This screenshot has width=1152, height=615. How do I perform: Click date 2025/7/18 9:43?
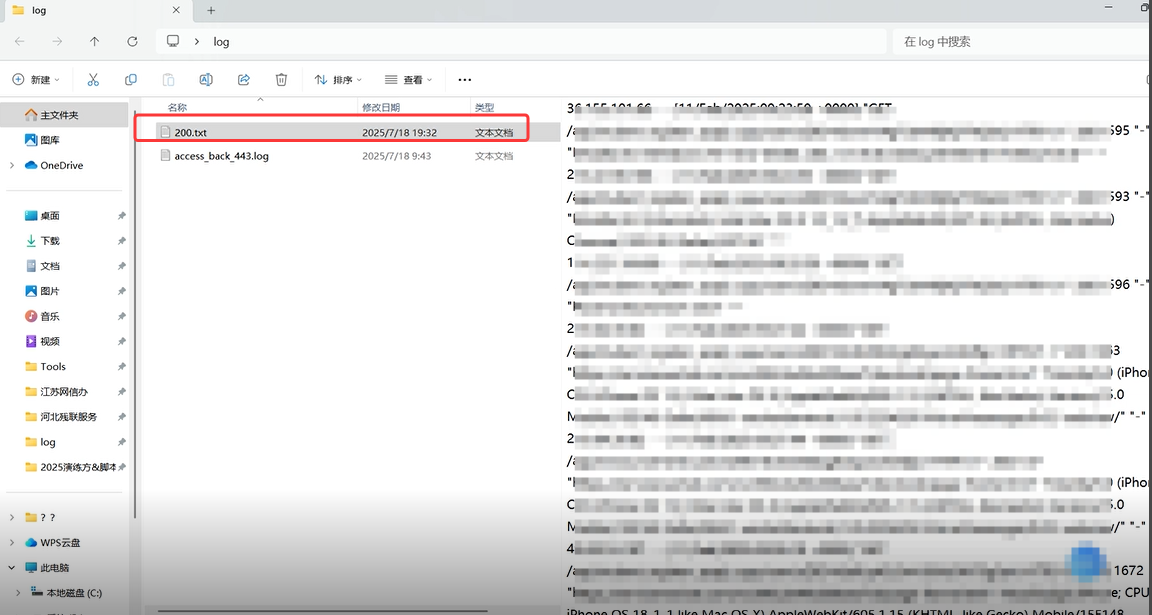(x=397, y=156)
